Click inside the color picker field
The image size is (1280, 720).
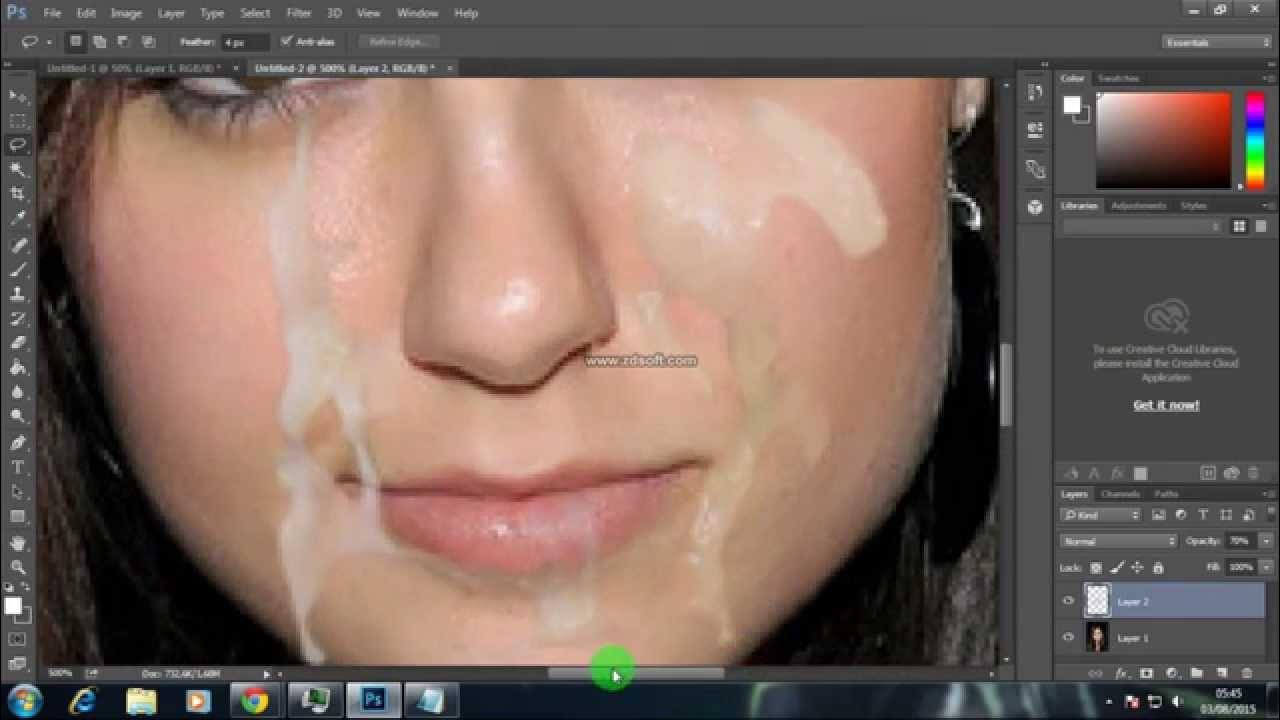click(x=1163, y=140)
